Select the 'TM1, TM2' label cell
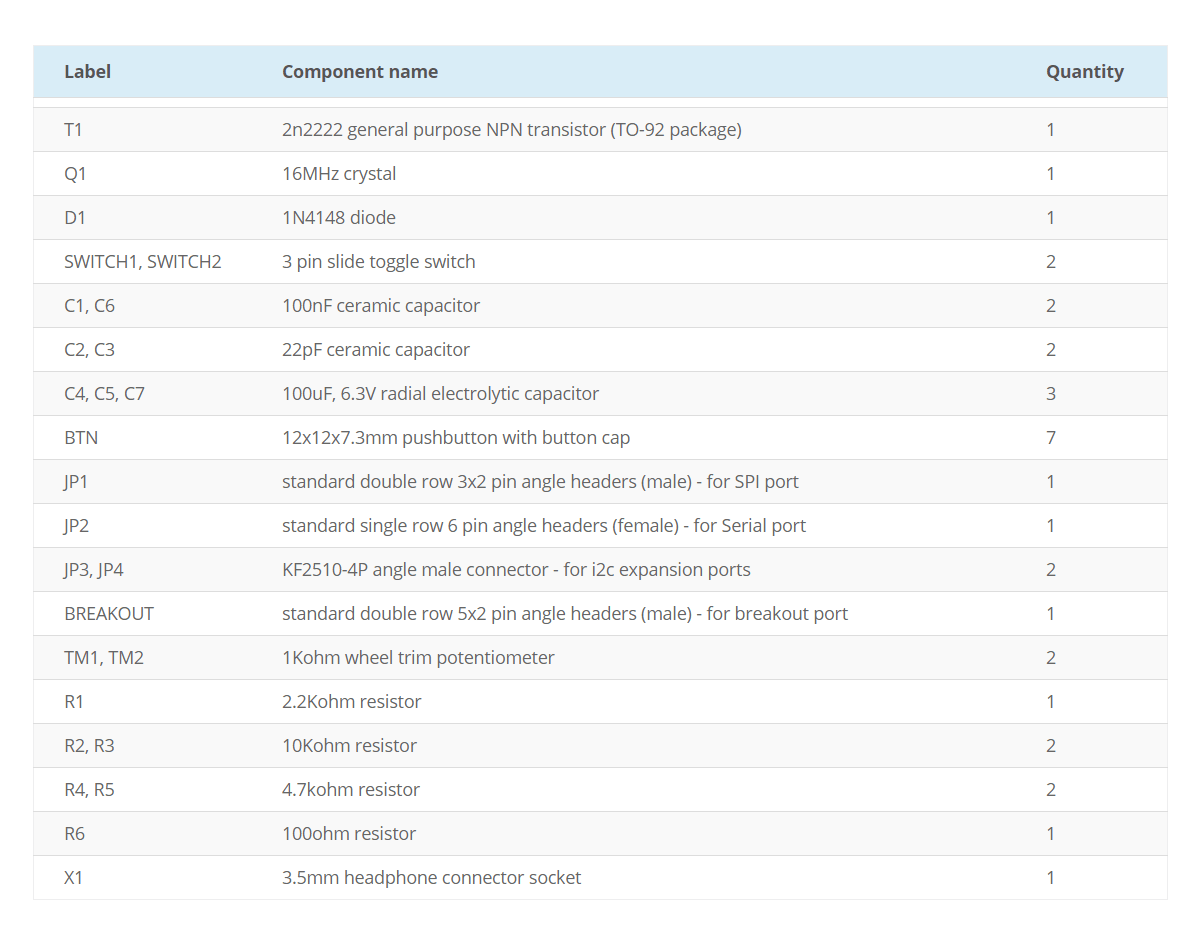1193x943 pixels. click(103, 658)
